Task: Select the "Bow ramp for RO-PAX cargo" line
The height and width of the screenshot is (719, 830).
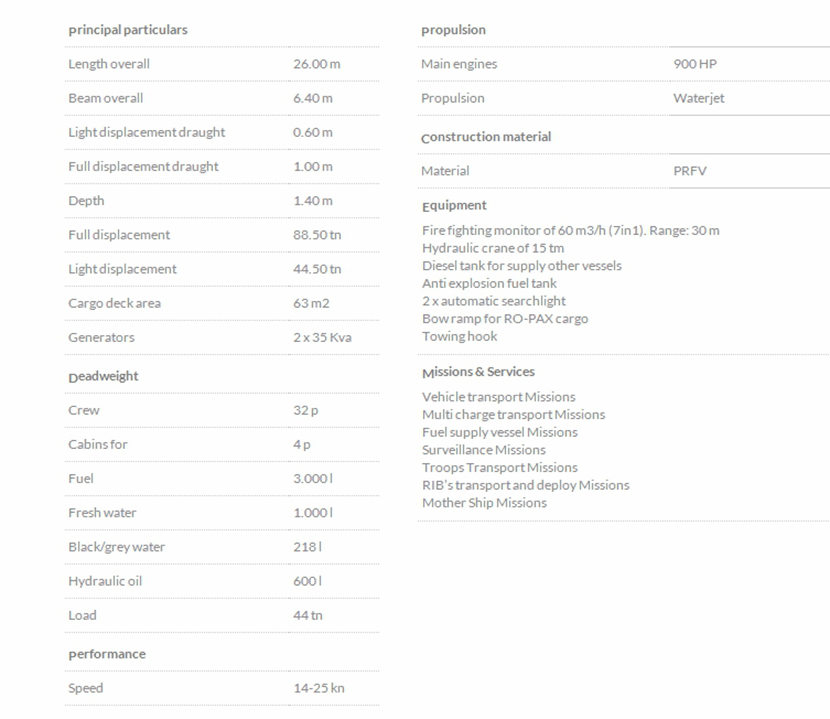Action: (x=504, y=319)
